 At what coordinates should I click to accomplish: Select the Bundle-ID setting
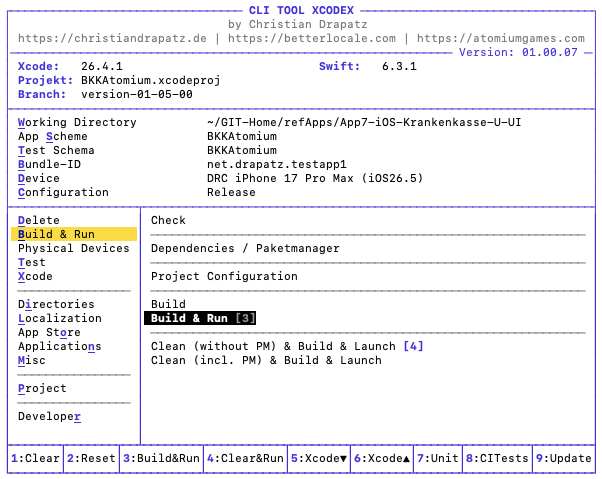pos(49,164)
